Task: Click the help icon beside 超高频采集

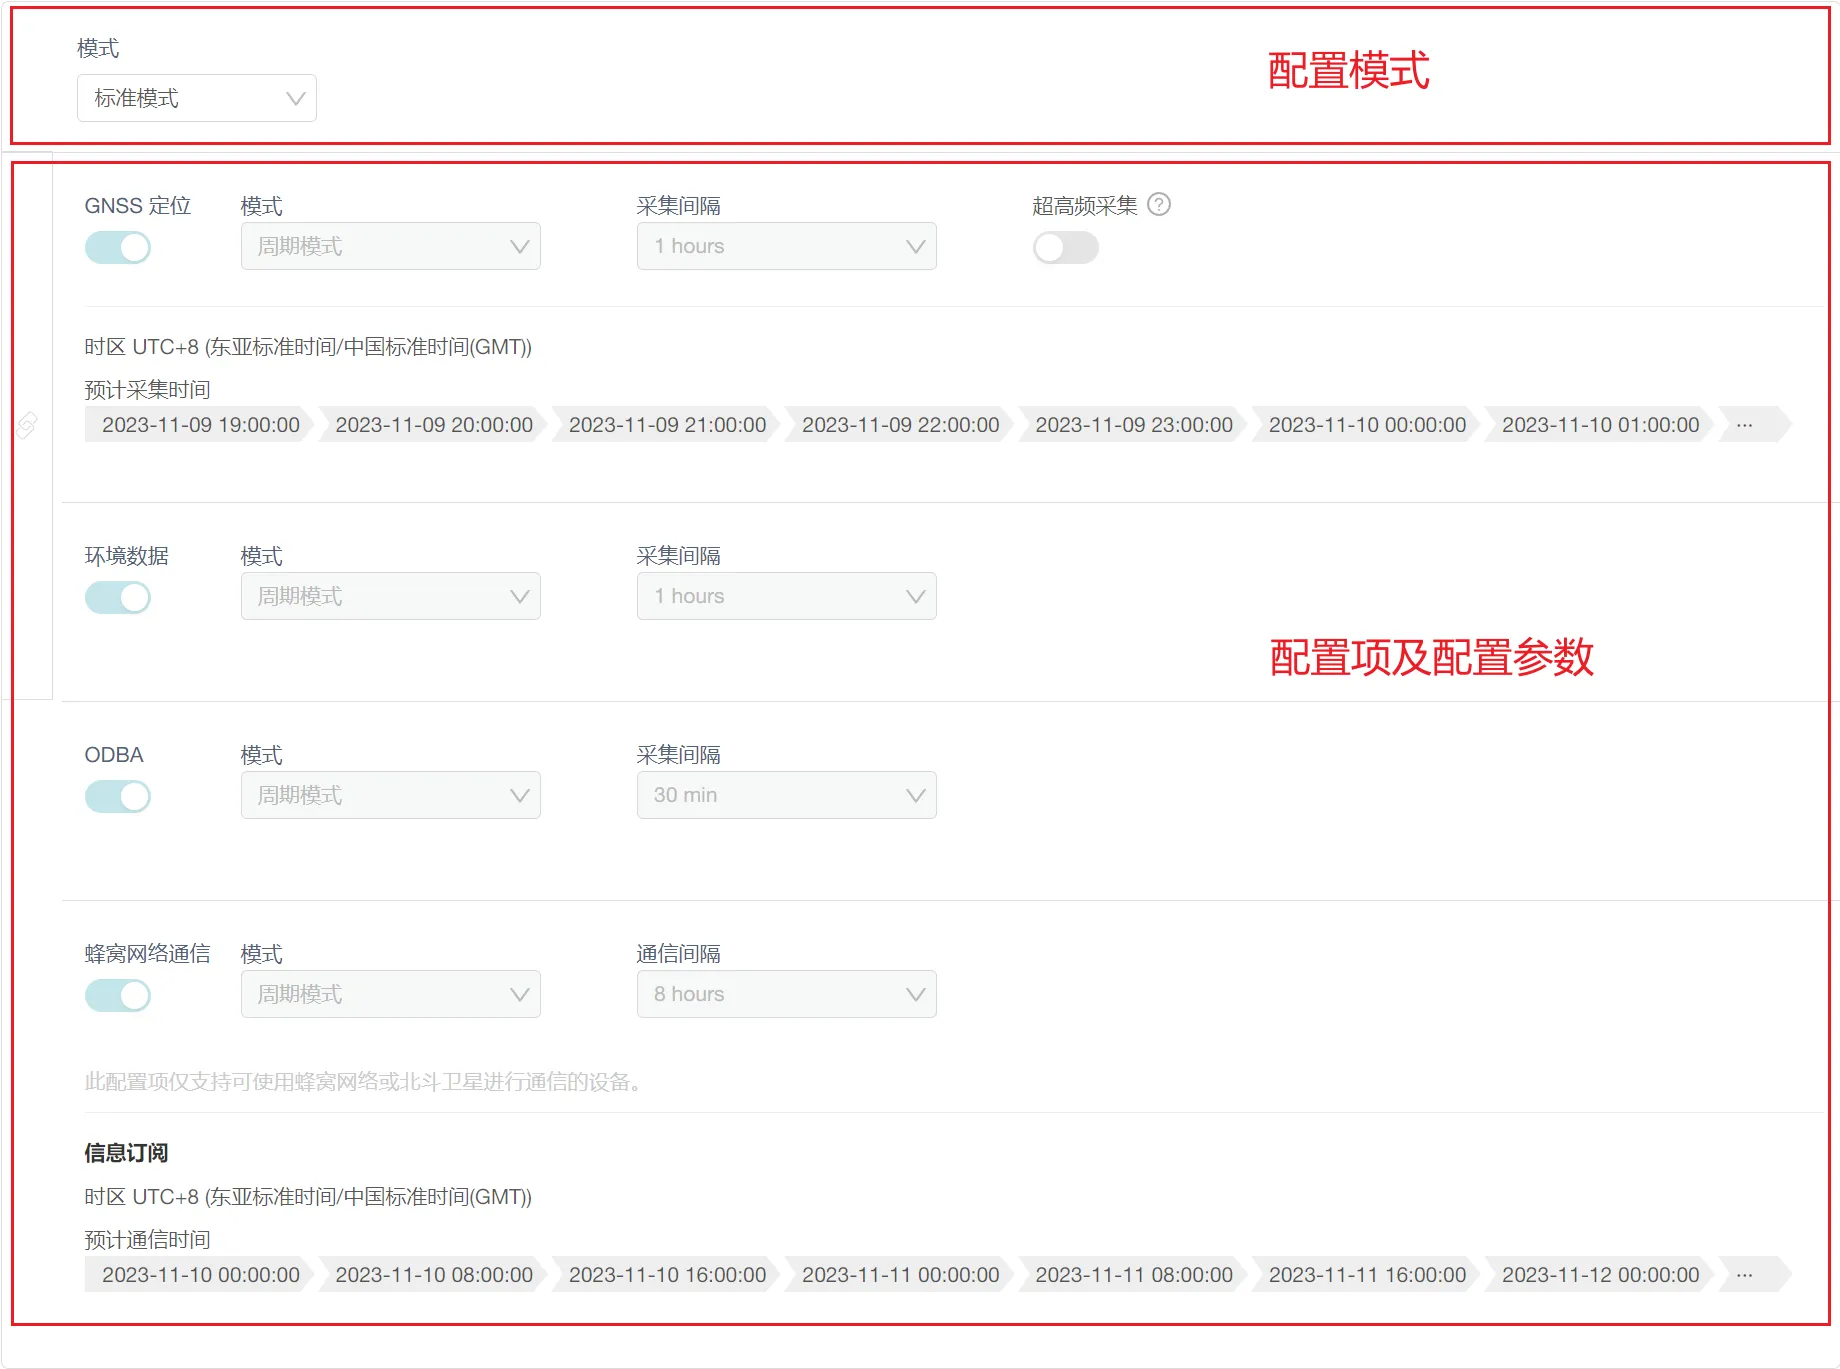Action: pyautogui.click(x=1159, y=205)
